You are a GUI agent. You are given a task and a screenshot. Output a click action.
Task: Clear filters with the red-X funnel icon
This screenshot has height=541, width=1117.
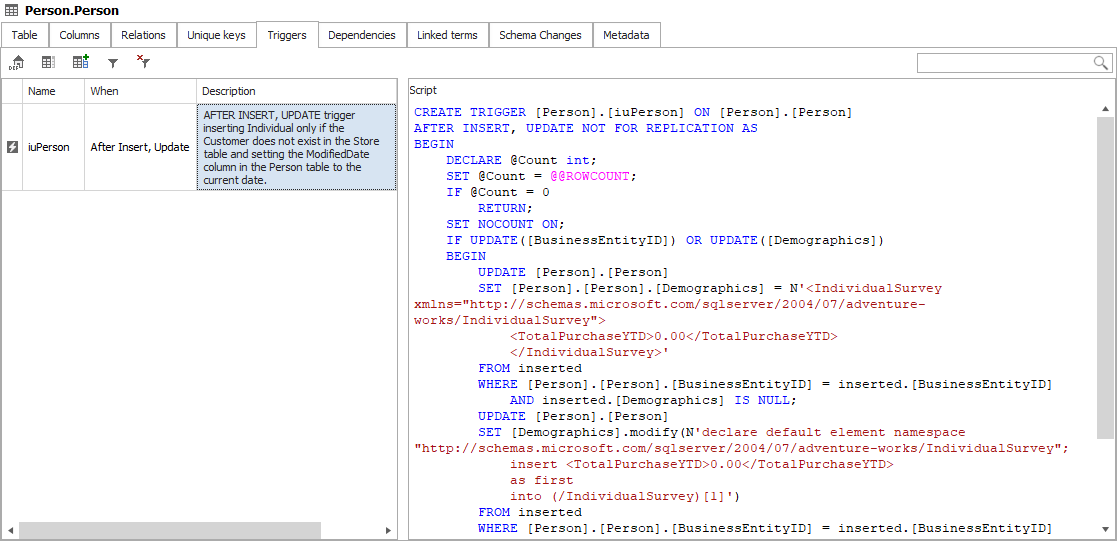click(x=144, y=63)
